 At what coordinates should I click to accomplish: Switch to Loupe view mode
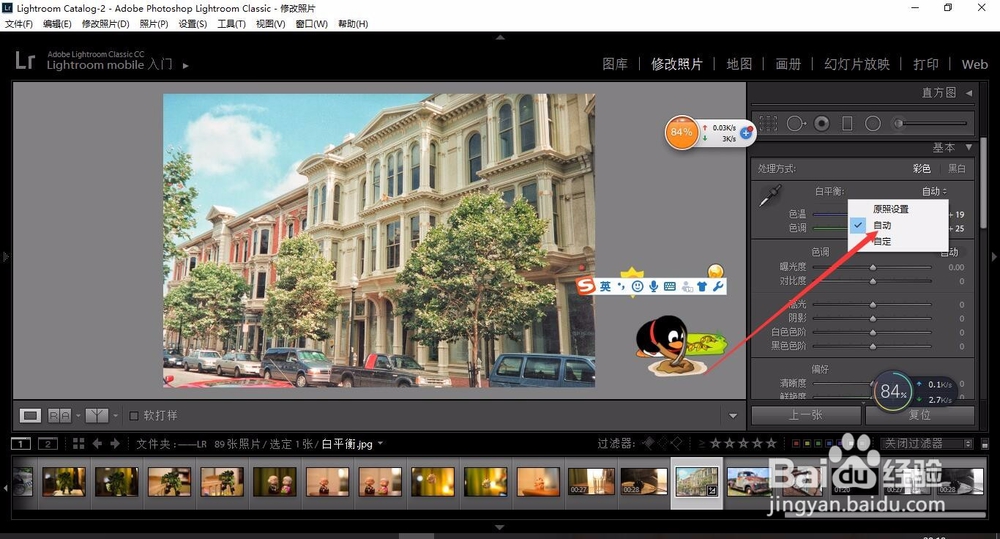coord(29,416)
